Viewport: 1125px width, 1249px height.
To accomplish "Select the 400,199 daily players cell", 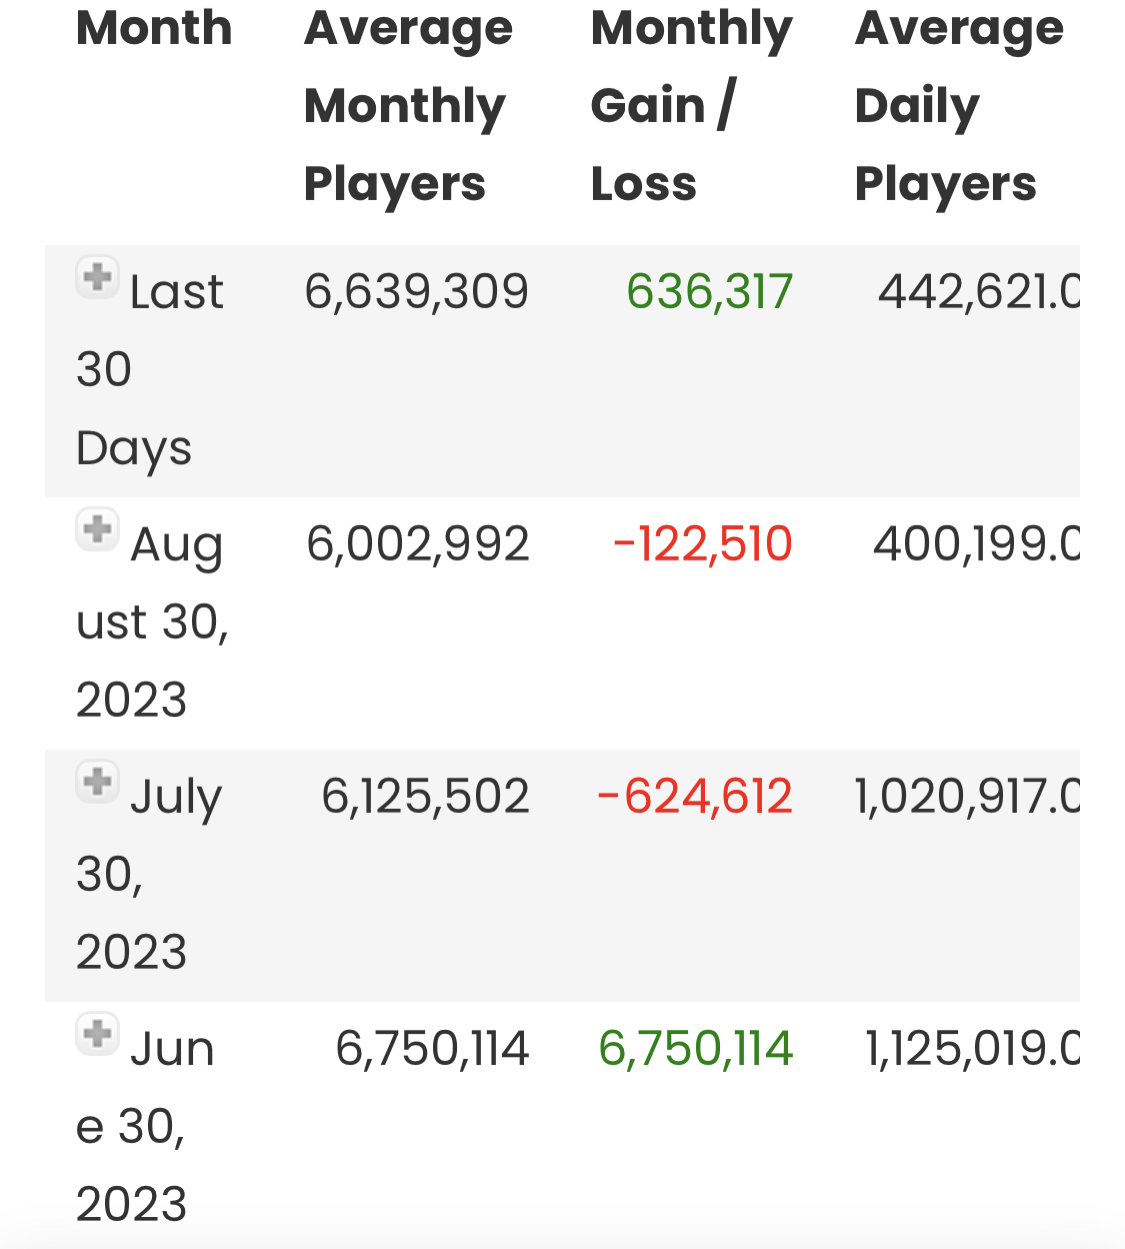I will coord(976,544).
